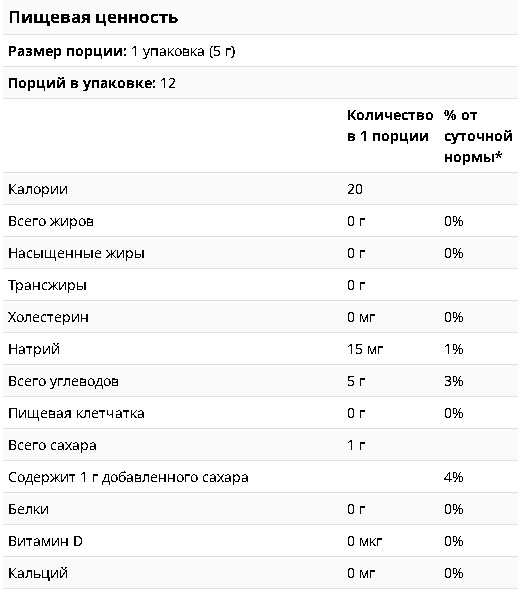Click the Порций в упаковке row
Image resolution: width=528 pixels, height=597 pixels.
click(260, 83)
